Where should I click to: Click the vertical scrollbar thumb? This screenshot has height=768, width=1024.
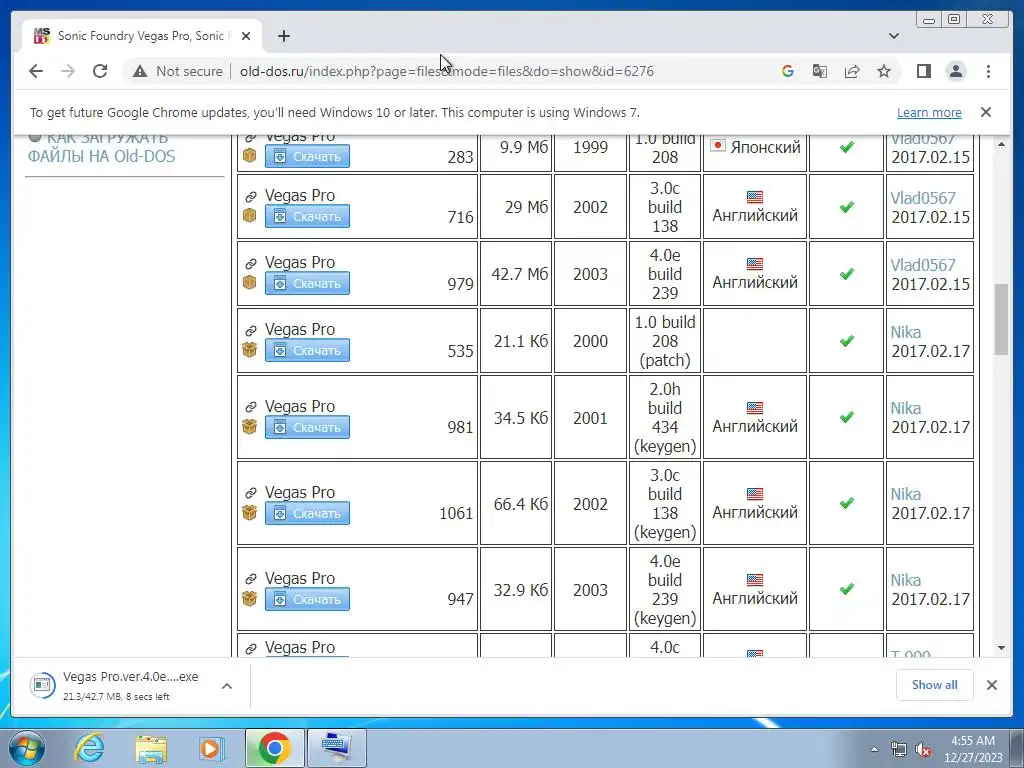(1001, 319)
